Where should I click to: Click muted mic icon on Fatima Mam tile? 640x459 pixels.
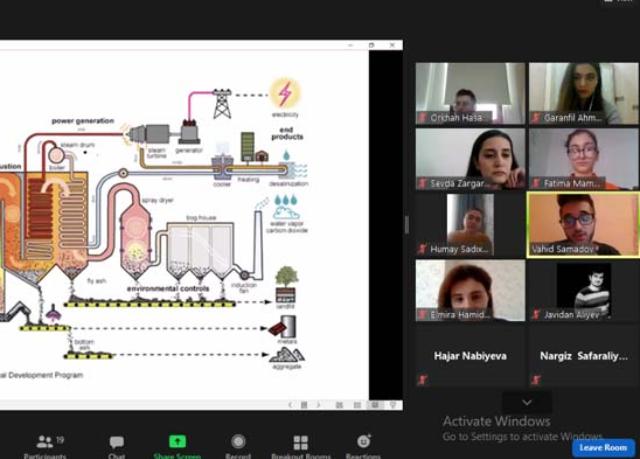[x=536, y=184]
